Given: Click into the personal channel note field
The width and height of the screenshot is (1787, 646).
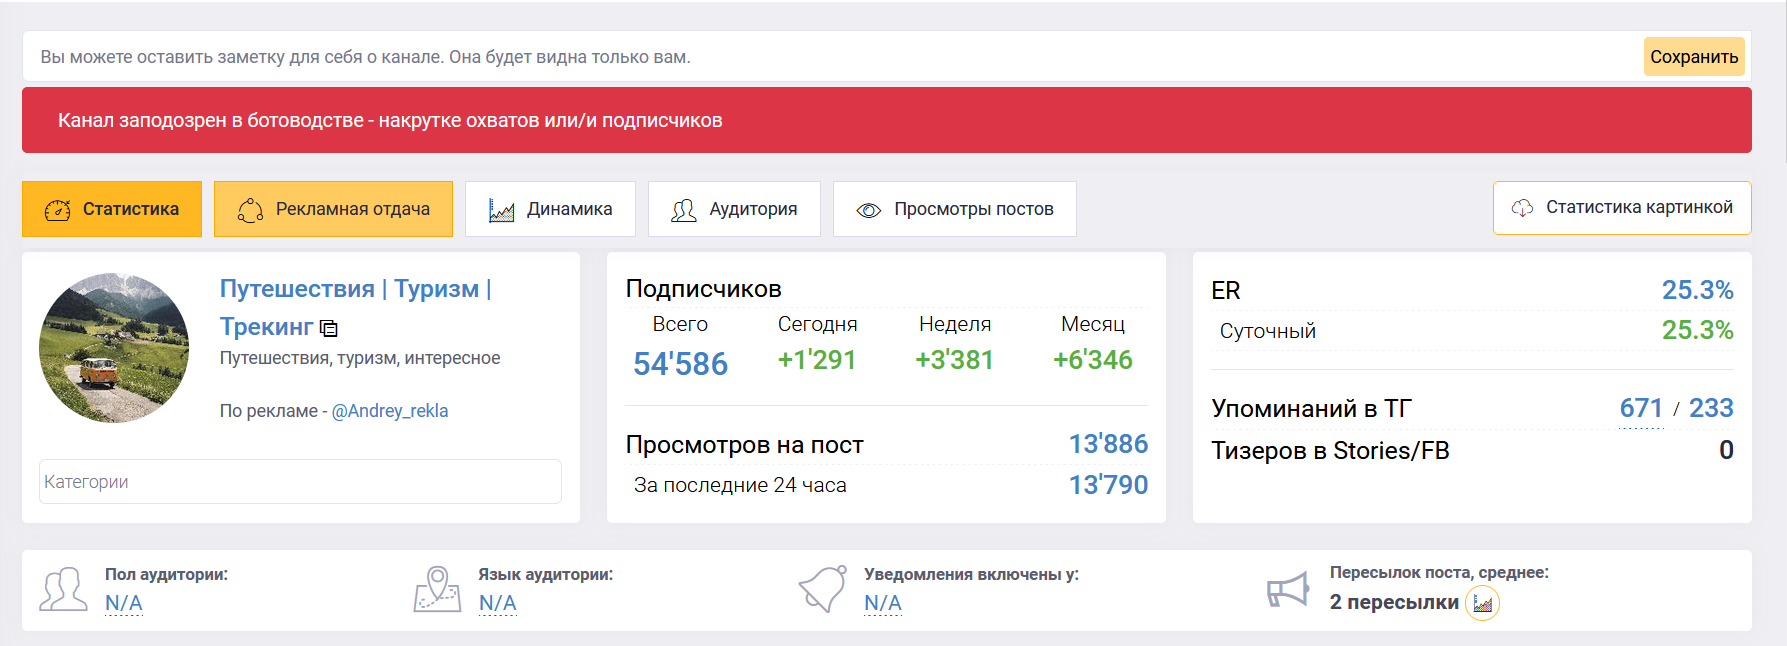Looking at the screenshot, I should tap(830, 57).
